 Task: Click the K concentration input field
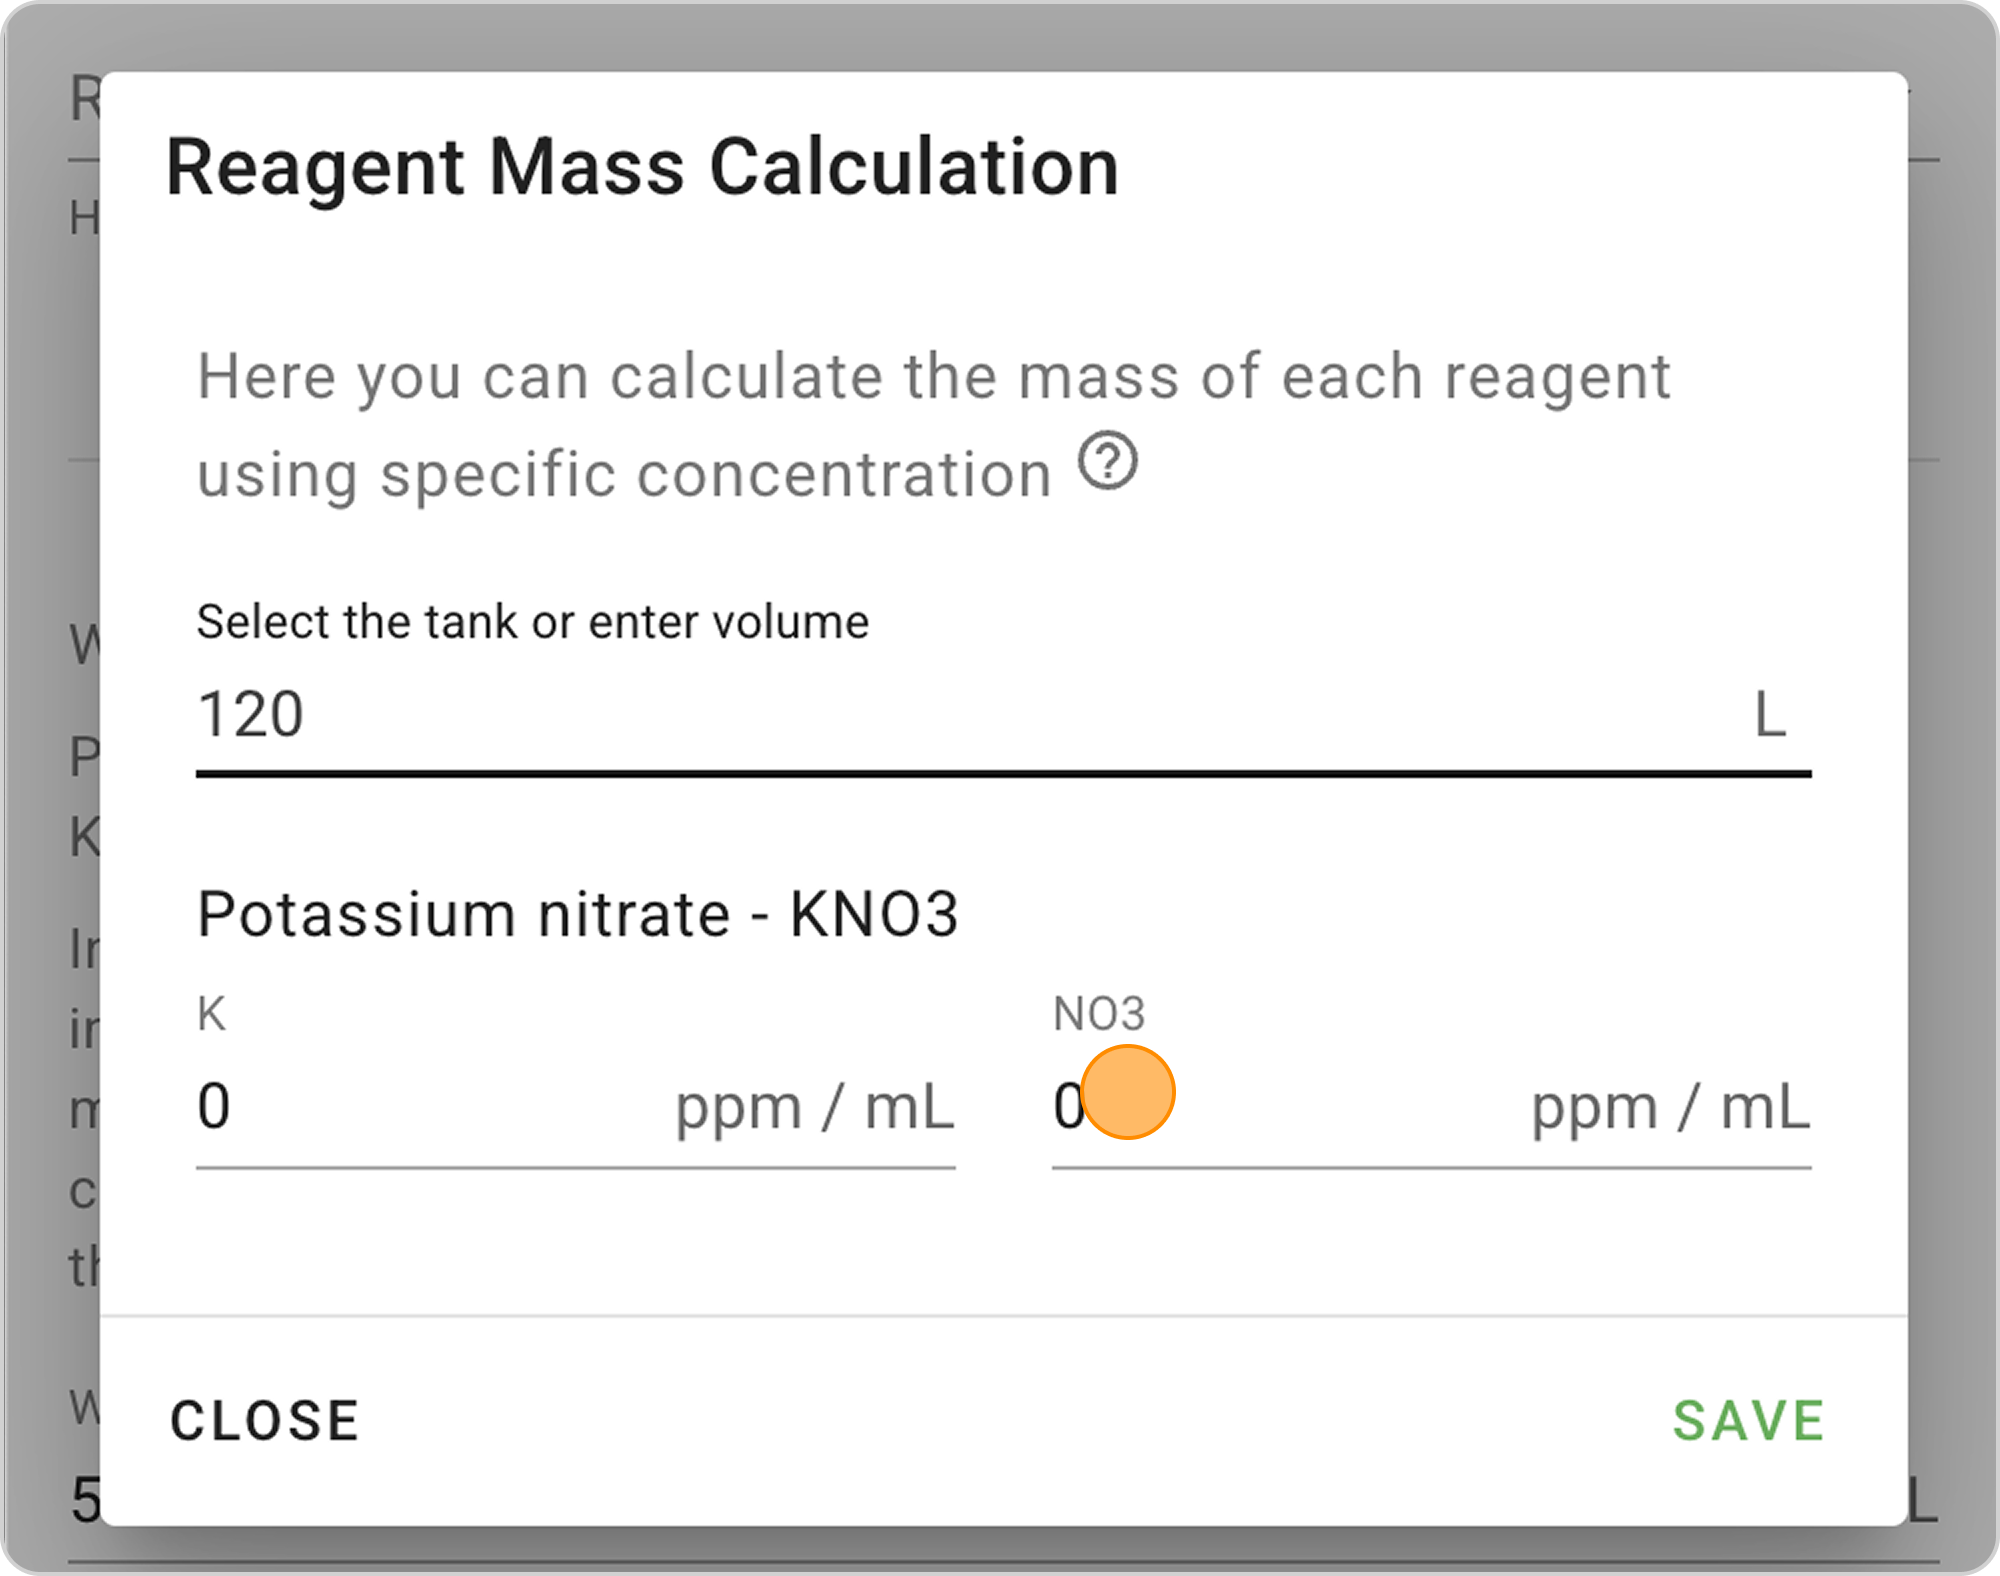pyautogui.click(x=430, y=1108)
